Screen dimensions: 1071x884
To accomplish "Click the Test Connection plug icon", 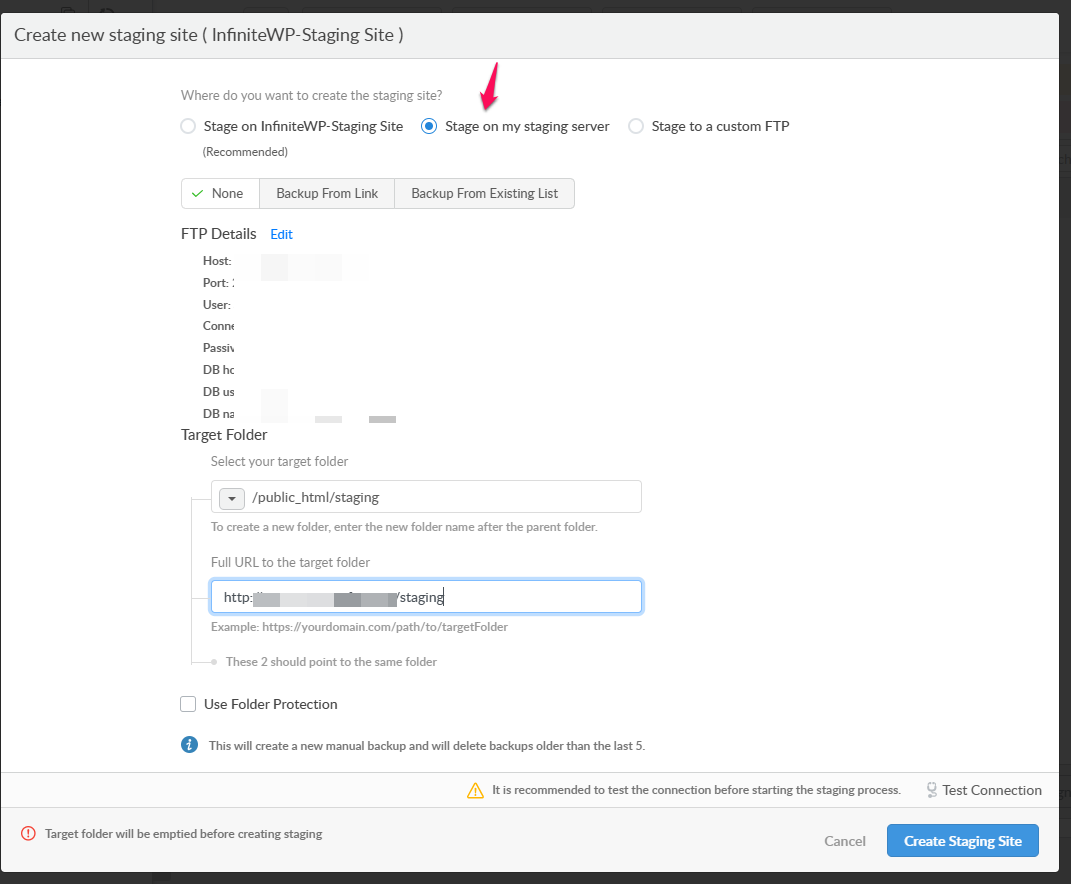I will (932, 790).
